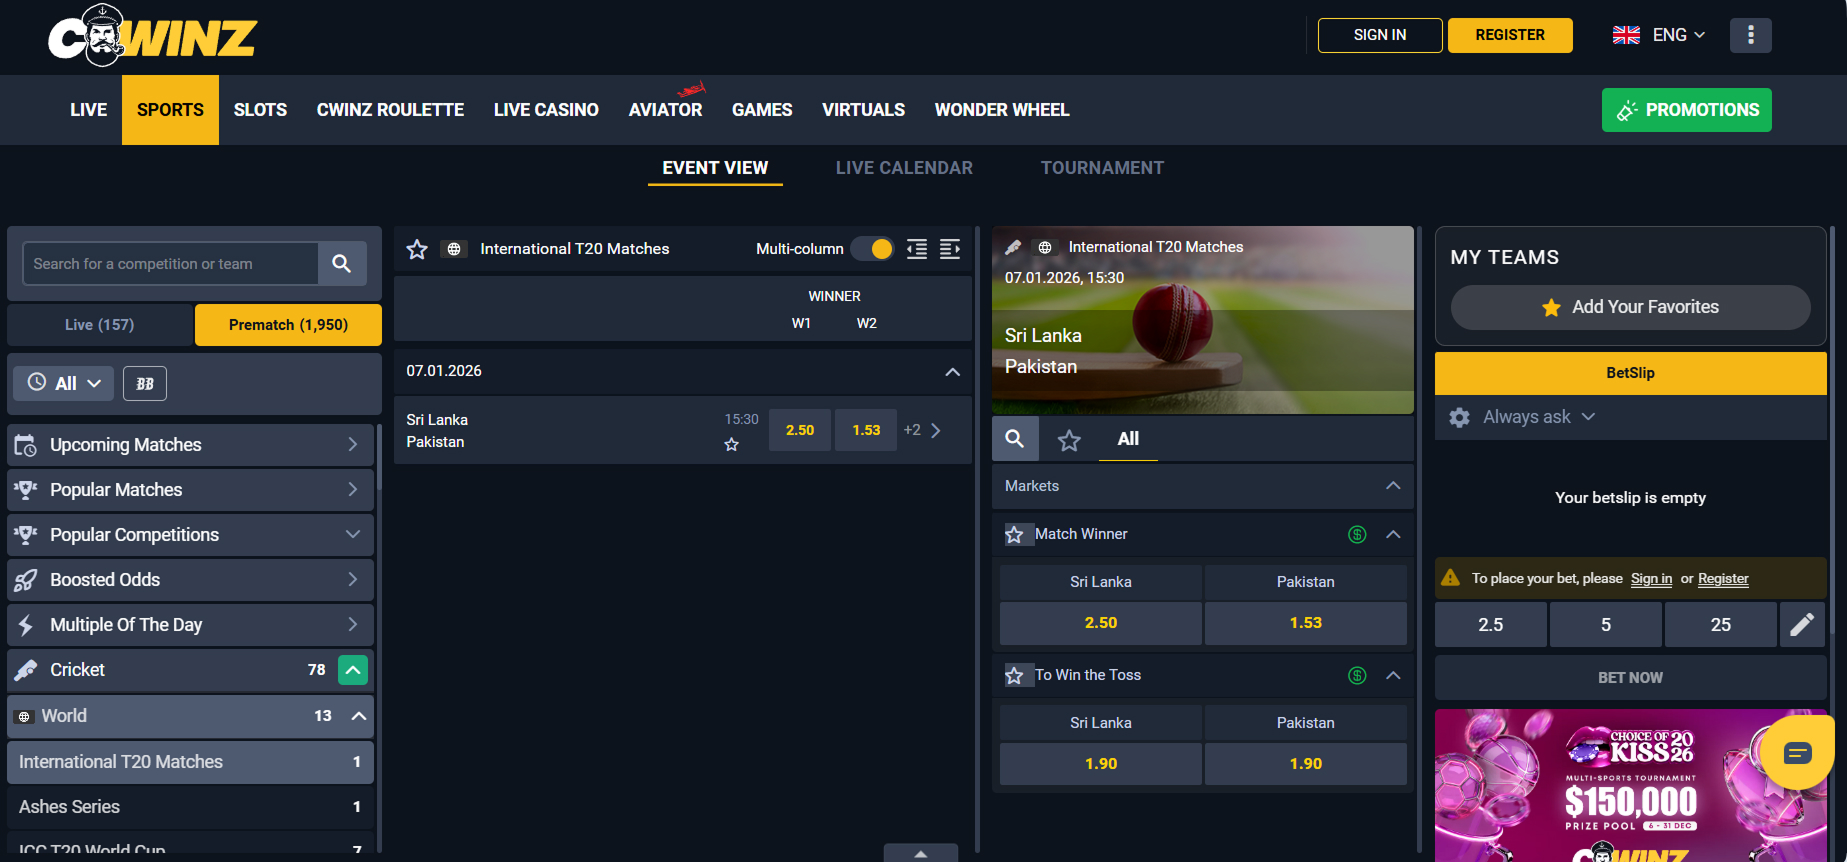Click the Sign in link in betslip
The height and width of the screenshot is (862, 1847).
pyautogui.click(x=1651, y=579)
